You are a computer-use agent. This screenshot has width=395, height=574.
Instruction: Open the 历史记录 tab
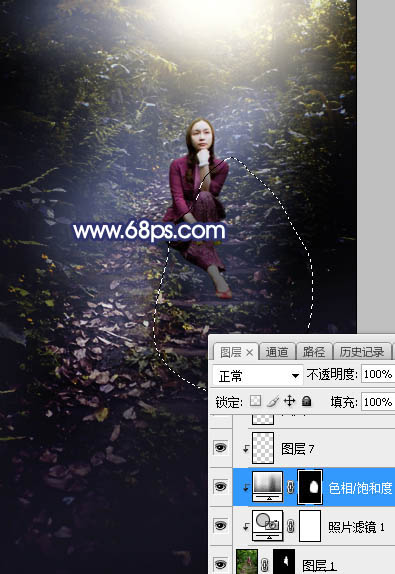point(362,352)
